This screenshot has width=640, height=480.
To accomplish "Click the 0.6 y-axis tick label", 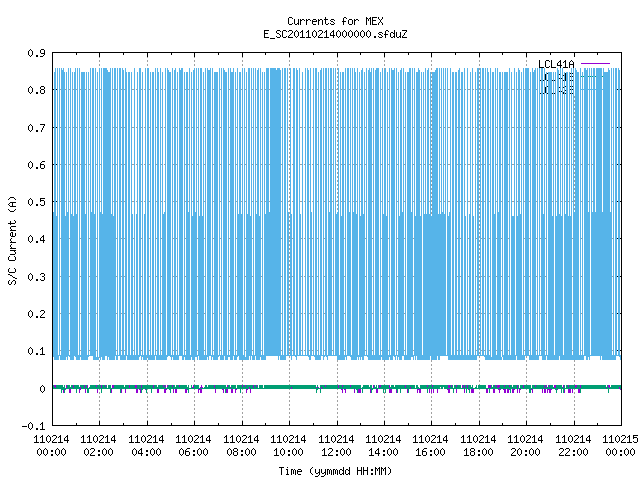I will coord(36,165).
